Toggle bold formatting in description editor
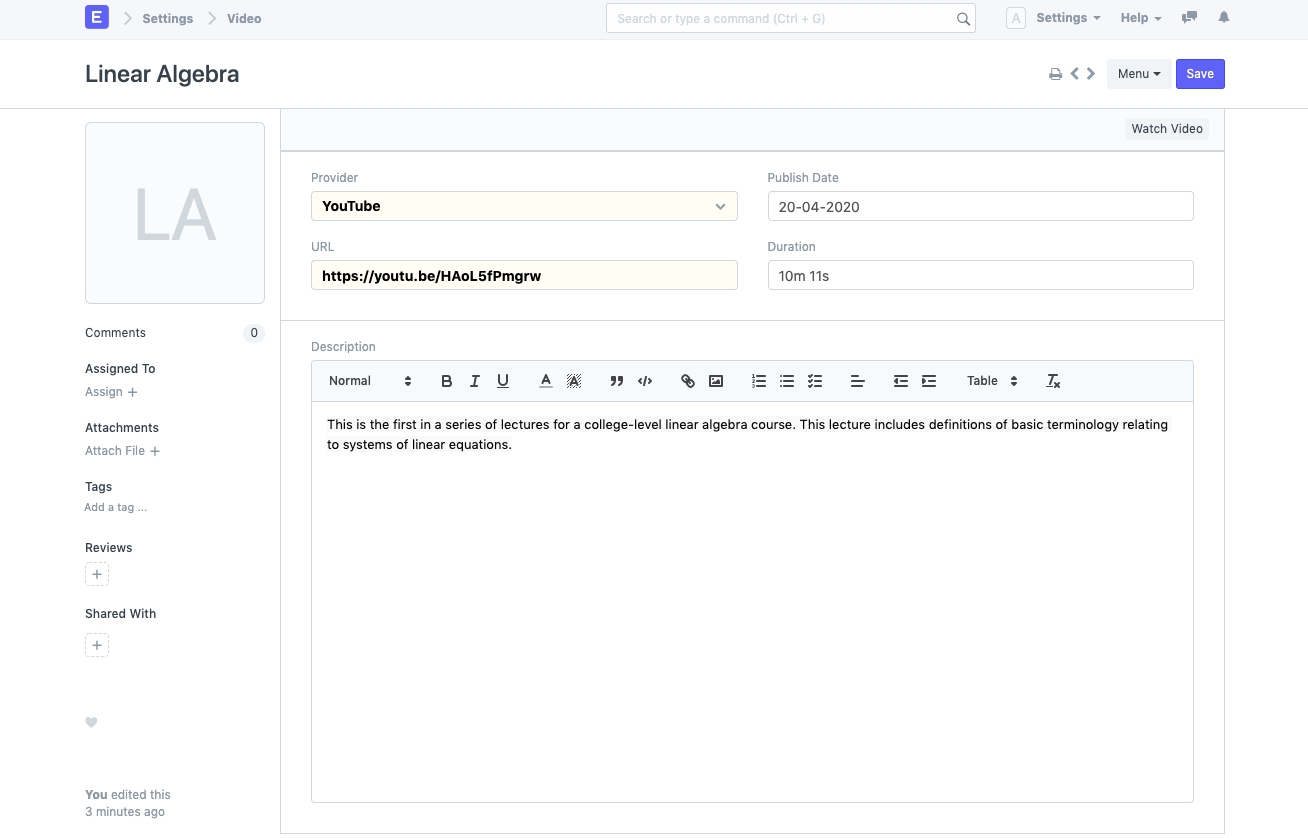 (x=447, y=381)
